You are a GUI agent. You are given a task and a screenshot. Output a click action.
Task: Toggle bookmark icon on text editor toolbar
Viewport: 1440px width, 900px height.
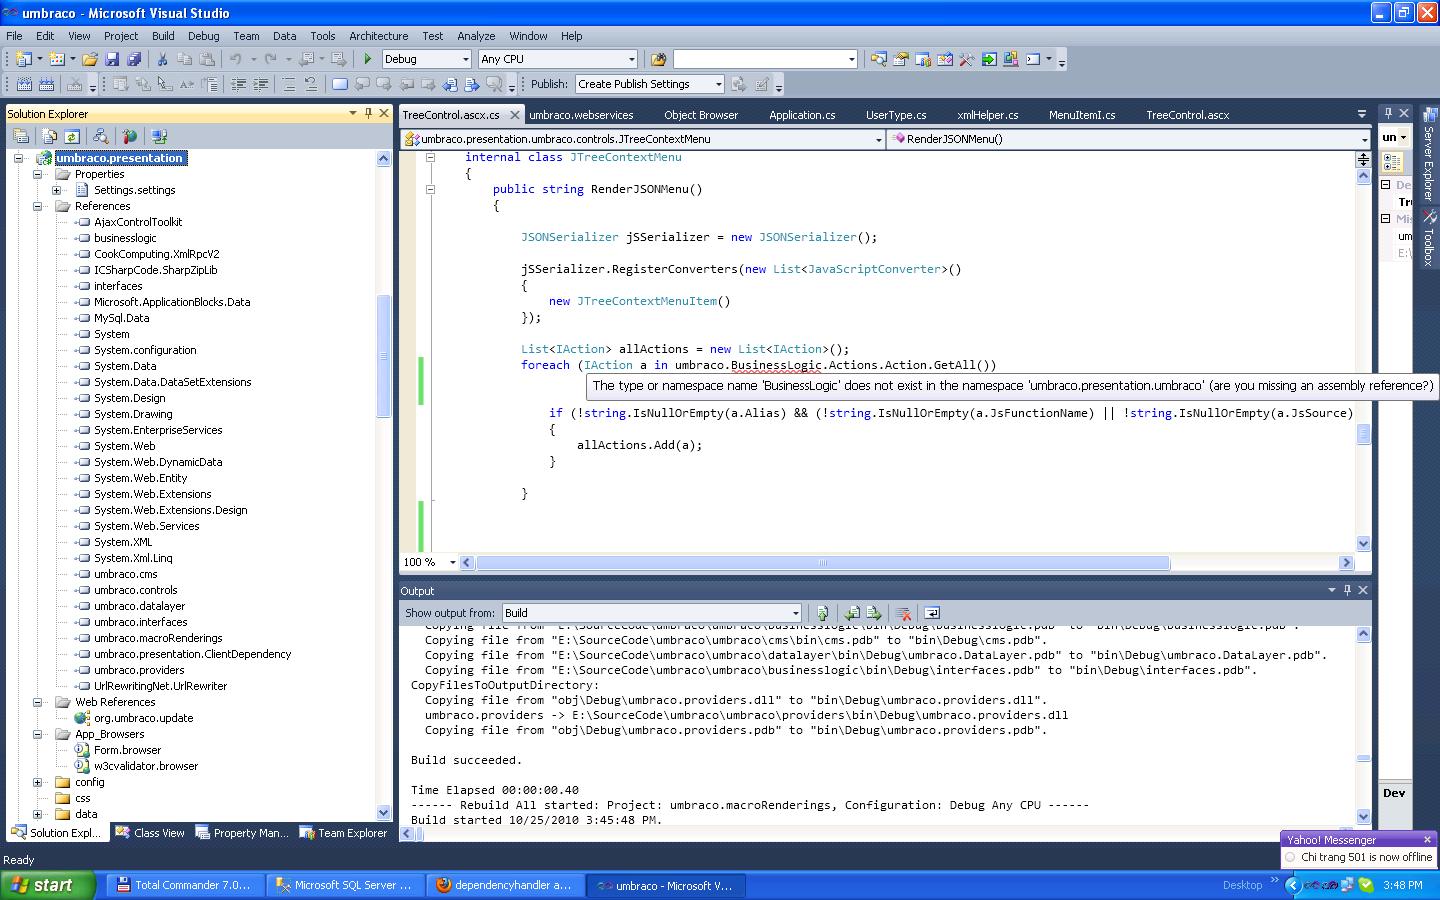(340, 84)
